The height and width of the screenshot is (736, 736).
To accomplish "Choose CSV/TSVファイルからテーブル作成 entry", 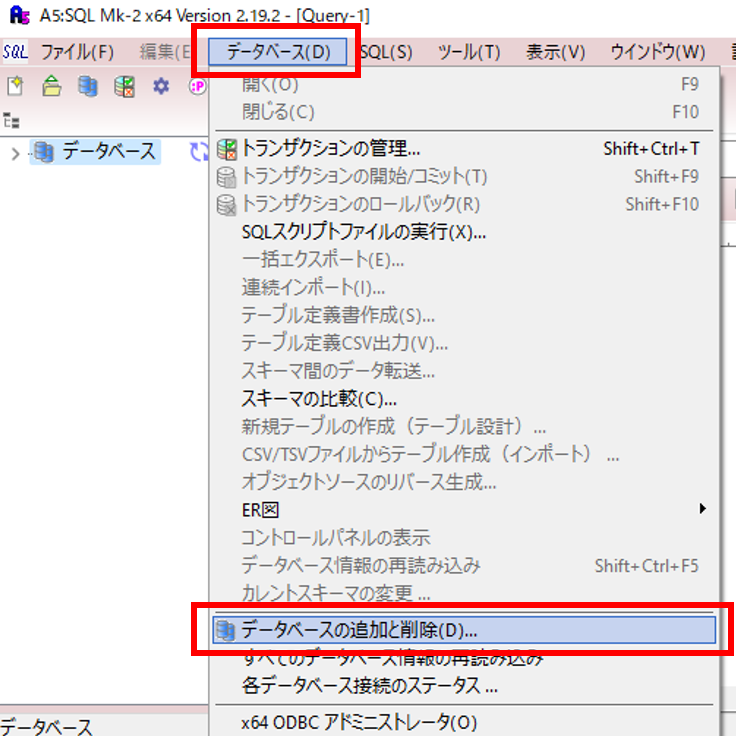I will point(466,454).
